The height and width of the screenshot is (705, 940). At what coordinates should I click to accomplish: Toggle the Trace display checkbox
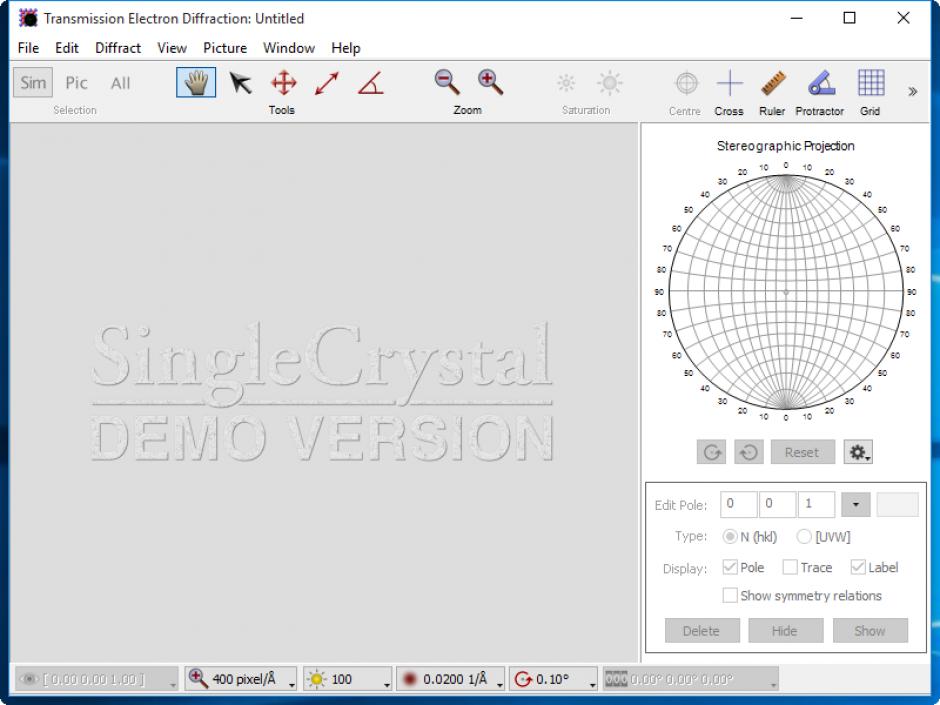pos(790,567)
